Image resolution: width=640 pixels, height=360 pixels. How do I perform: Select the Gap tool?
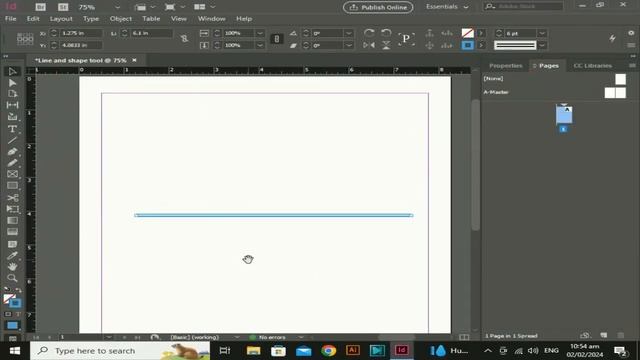coord(12,105)
